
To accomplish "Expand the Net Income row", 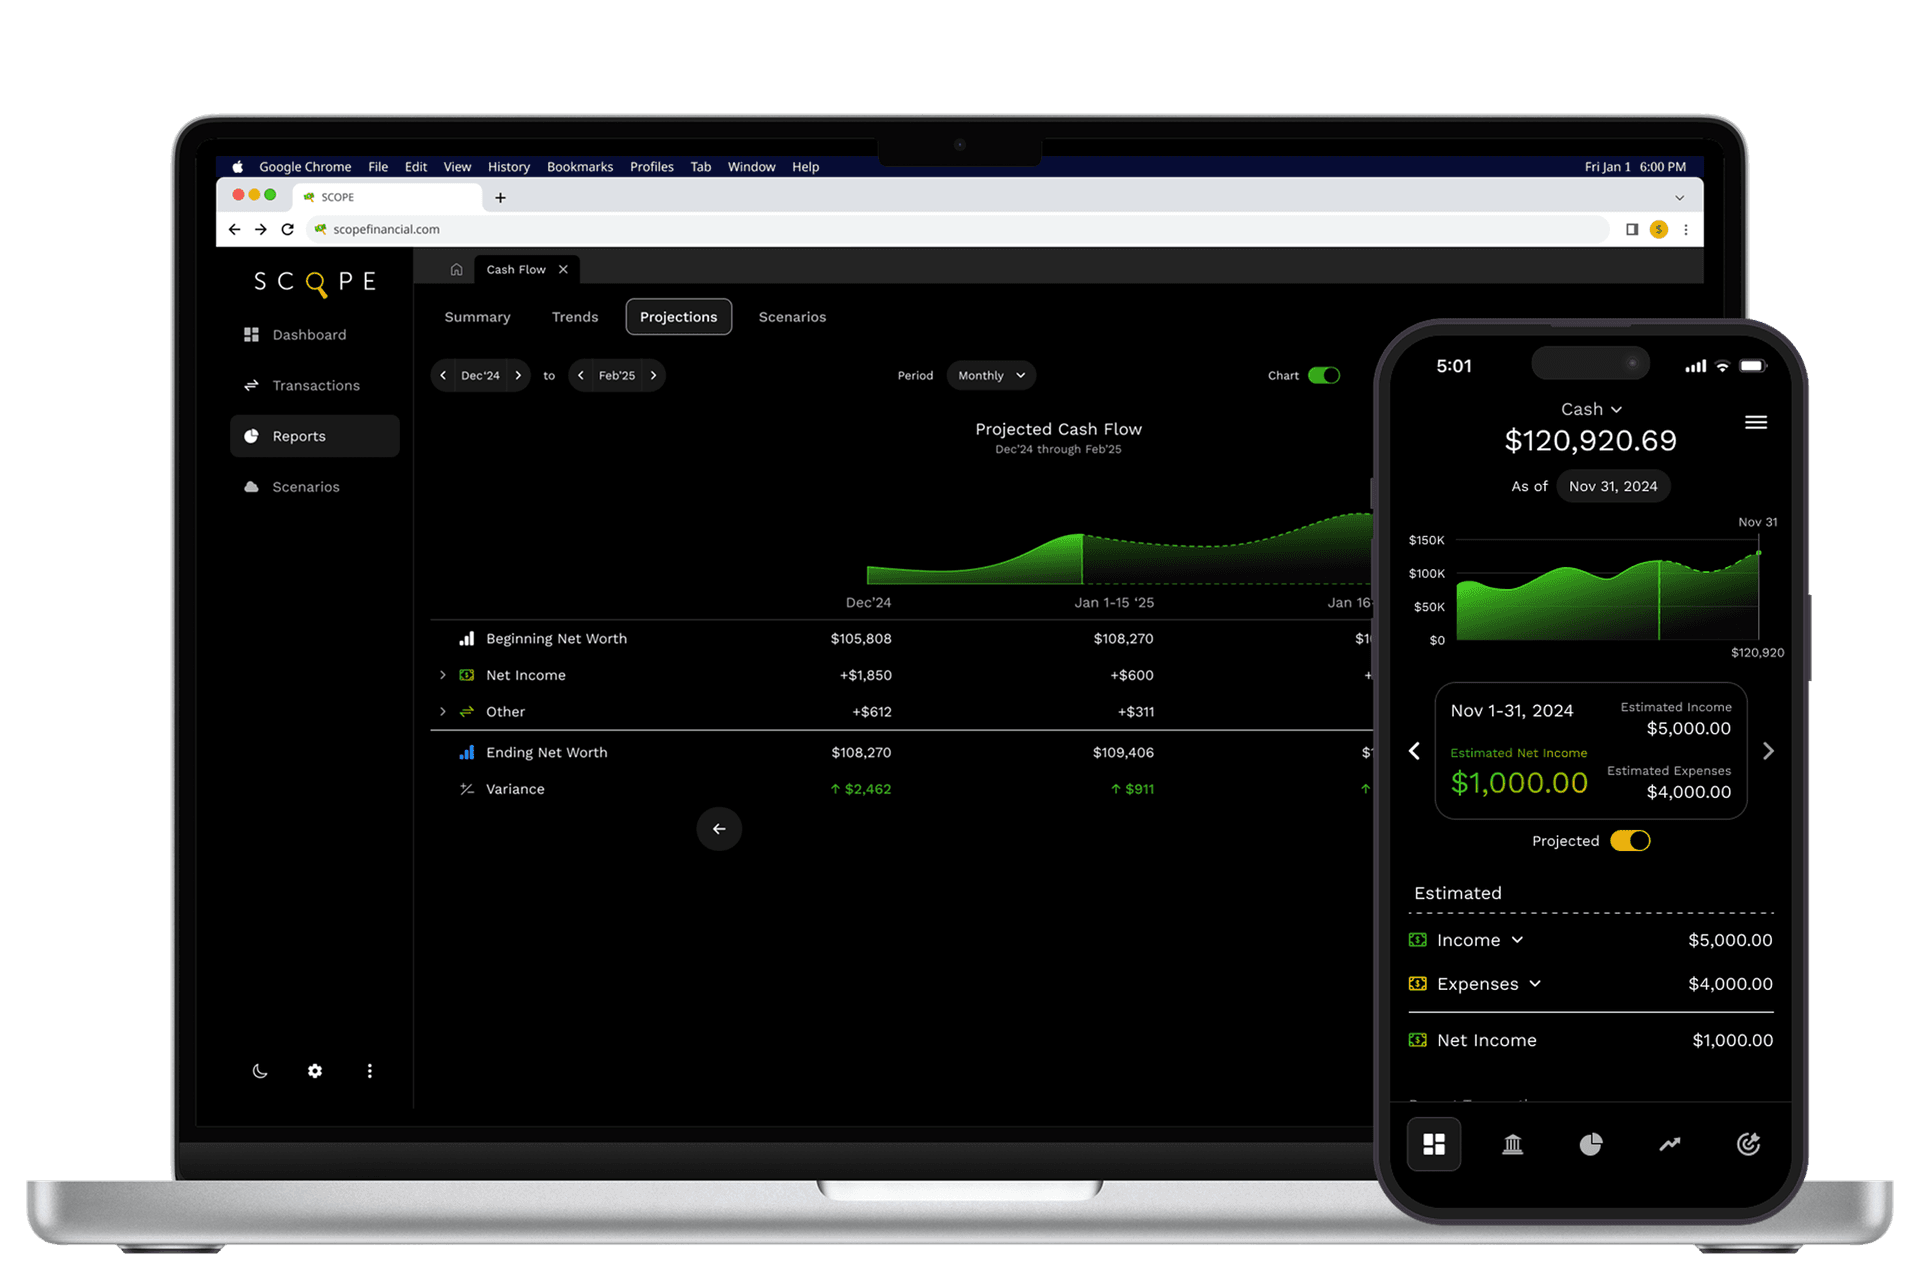I will pyautogui.click(x=443, y=675).
